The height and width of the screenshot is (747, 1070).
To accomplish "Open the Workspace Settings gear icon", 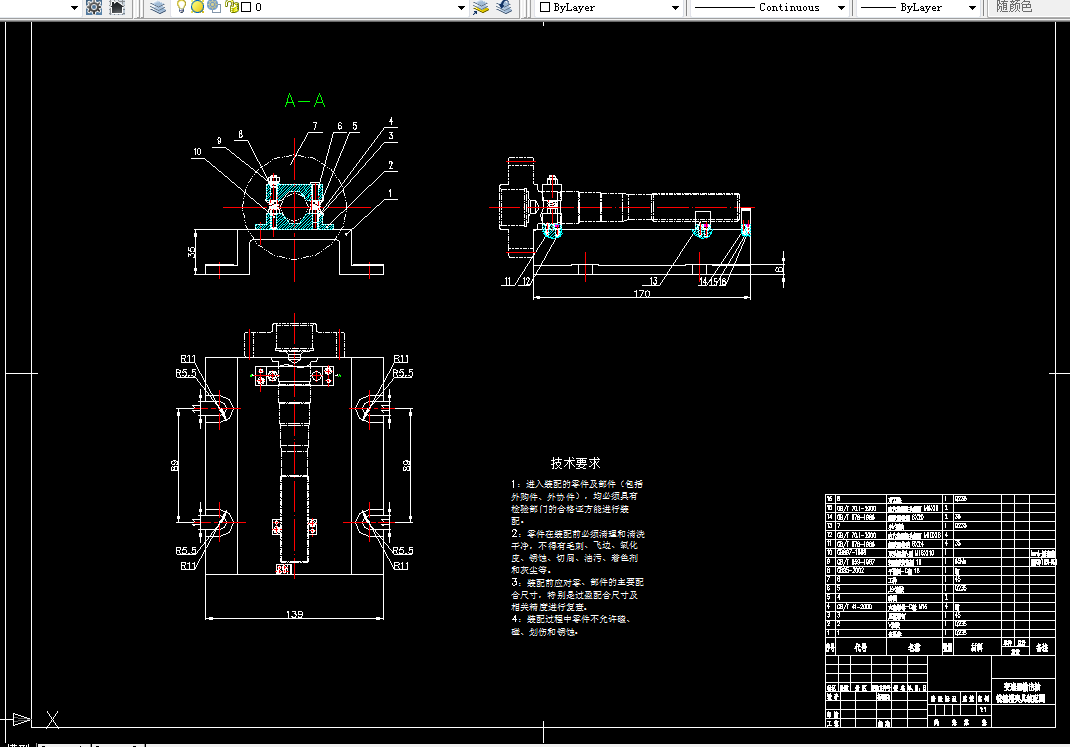I will 94,8.
